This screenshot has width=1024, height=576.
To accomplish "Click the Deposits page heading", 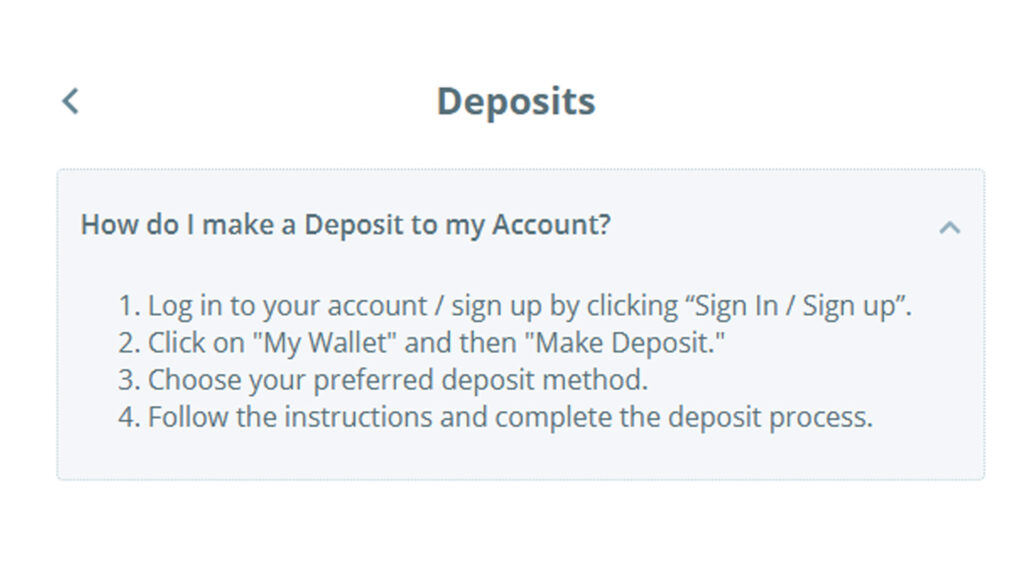I will 516,102.
